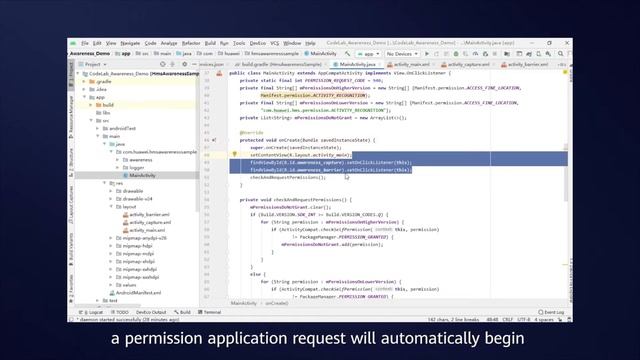Expand the build folder in project tree
The image size is (640, 360).
tap(91, 105)
